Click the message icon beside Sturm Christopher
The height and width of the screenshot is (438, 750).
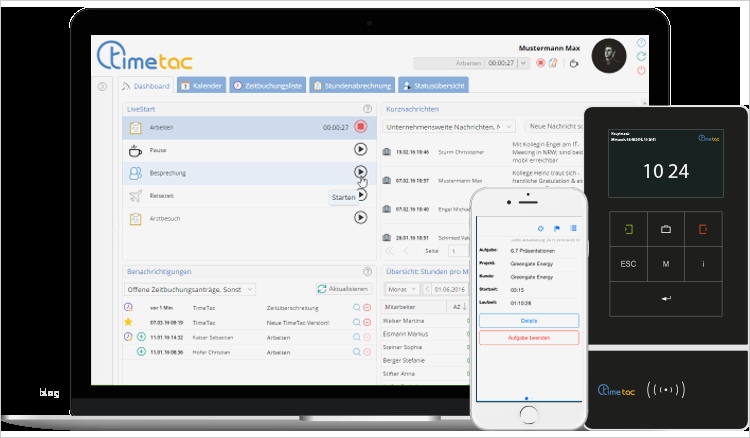tap(386, 152)
